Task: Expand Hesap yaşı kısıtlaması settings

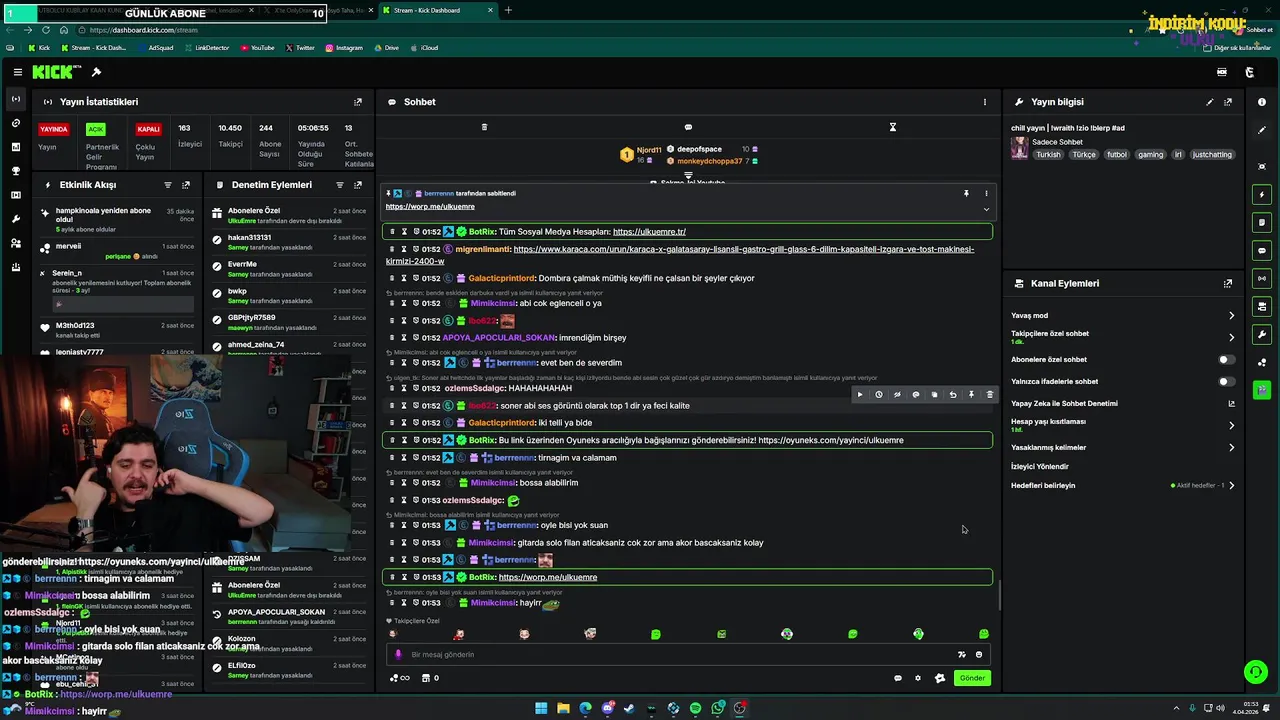Action: 1232,426
